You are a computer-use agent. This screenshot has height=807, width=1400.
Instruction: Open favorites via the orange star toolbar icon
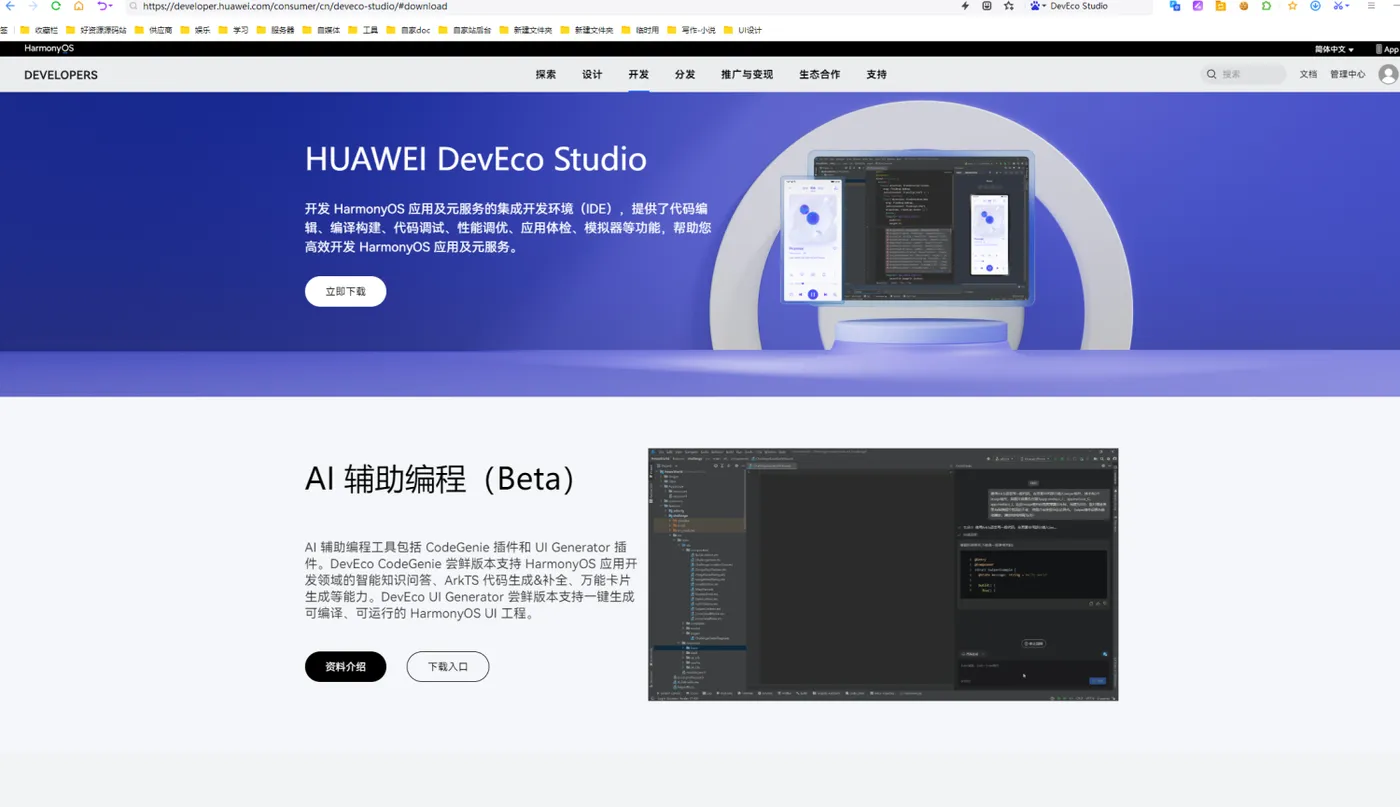(x=1292, y=6)
